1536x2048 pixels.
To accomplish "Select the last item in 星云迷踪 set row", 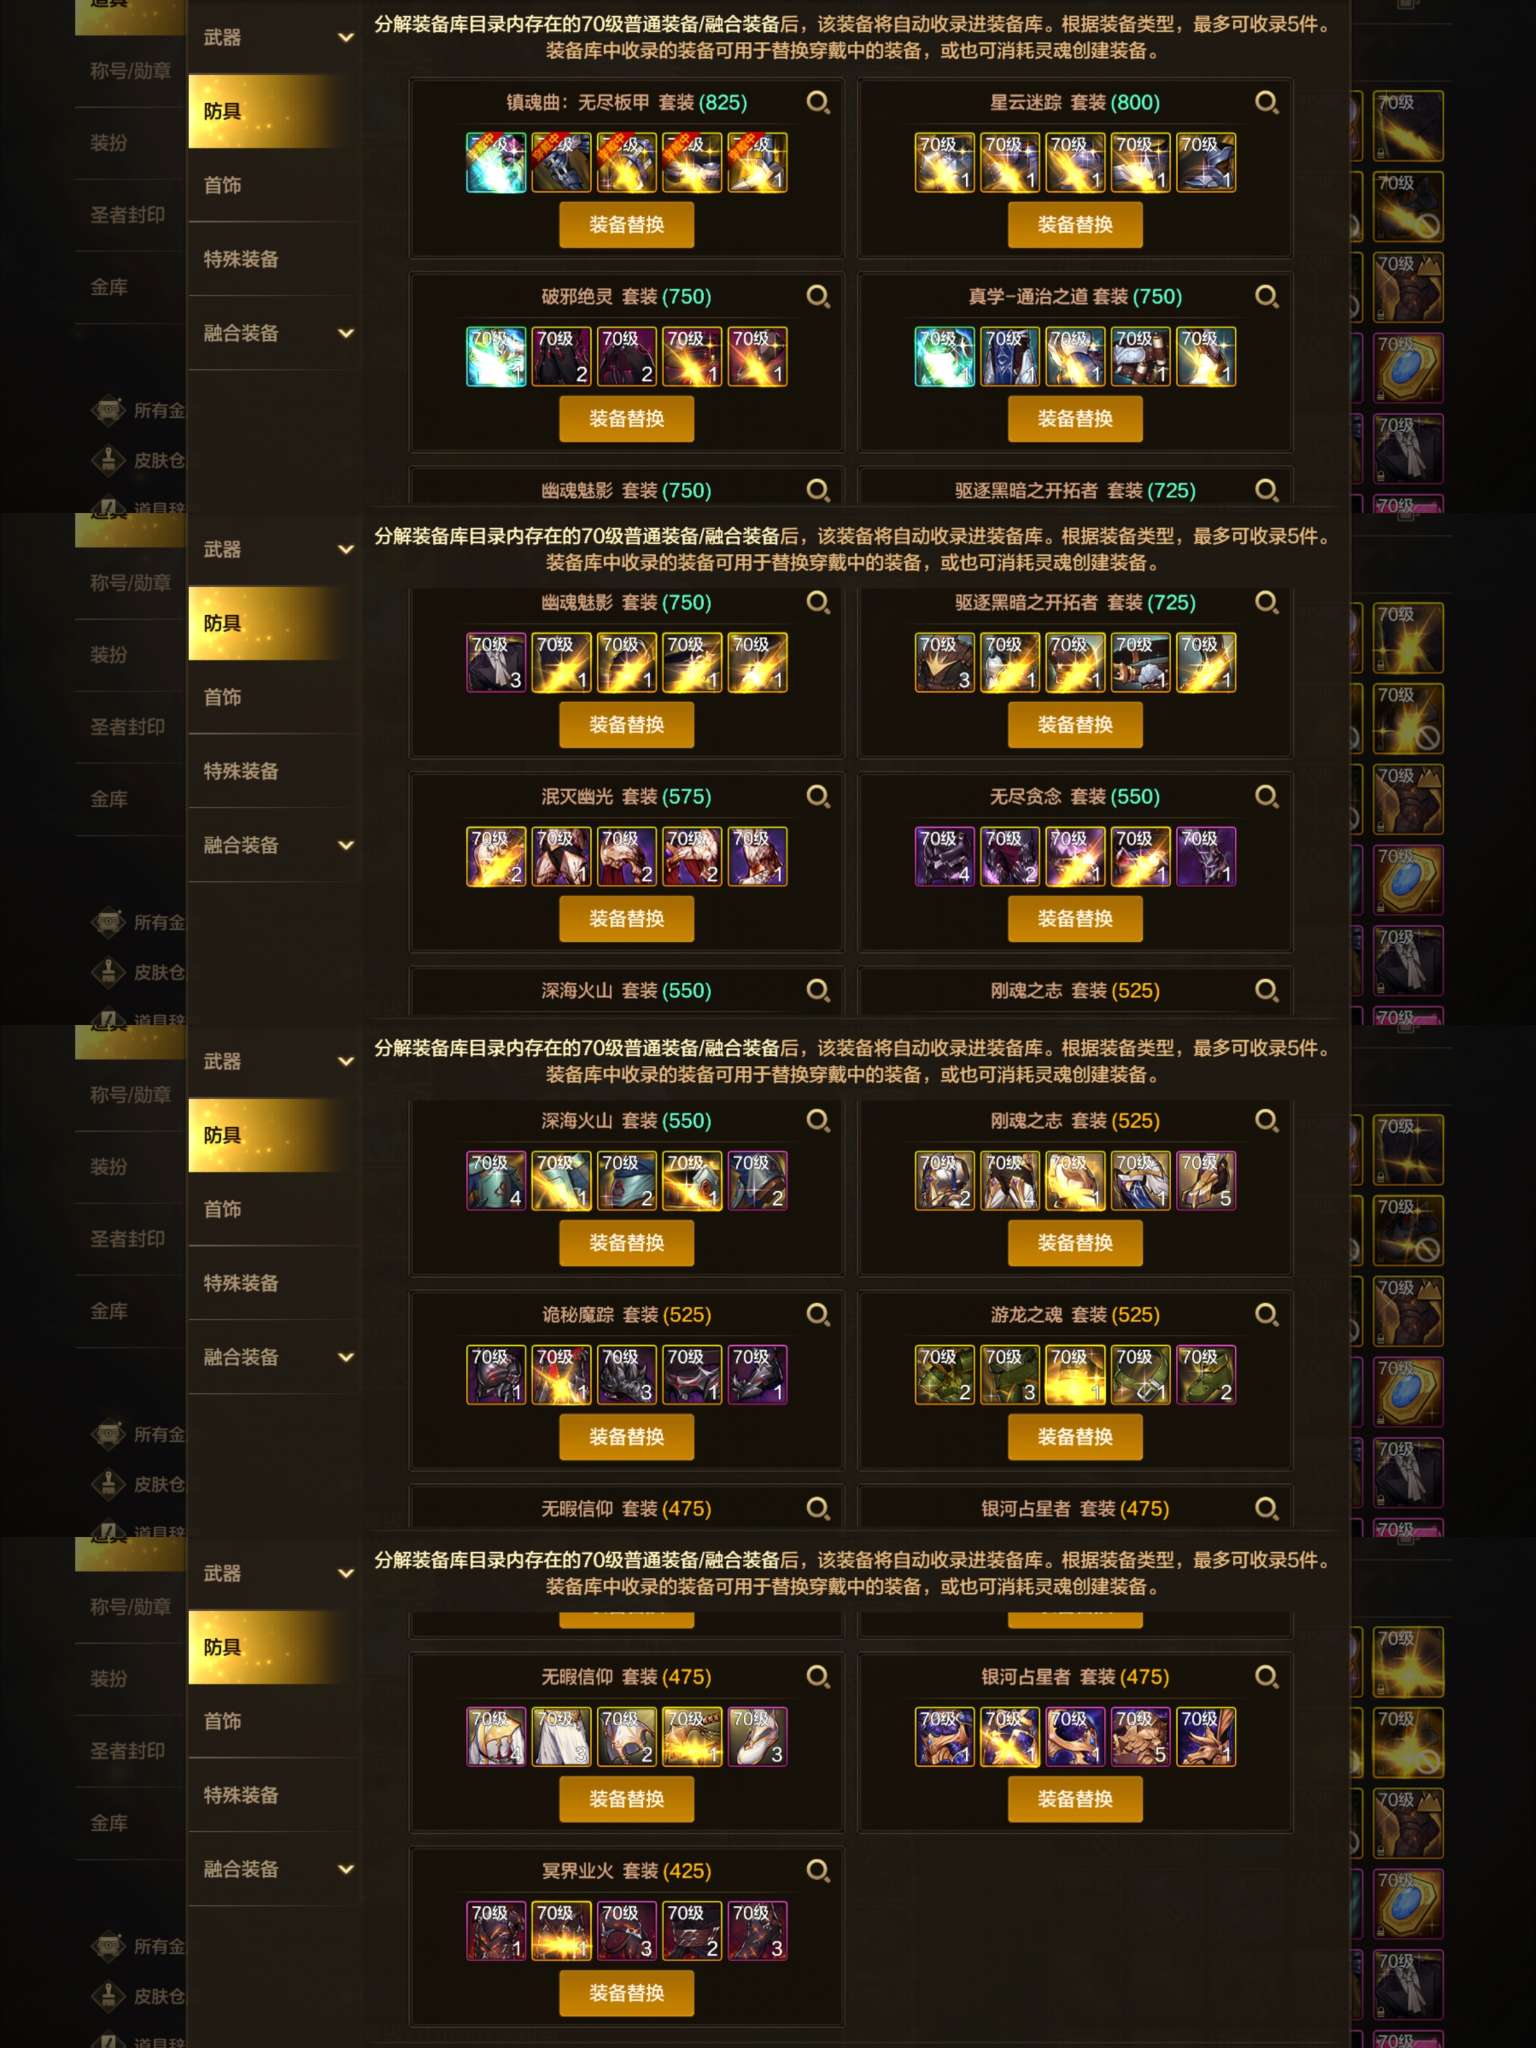I will pos(1206,162).
